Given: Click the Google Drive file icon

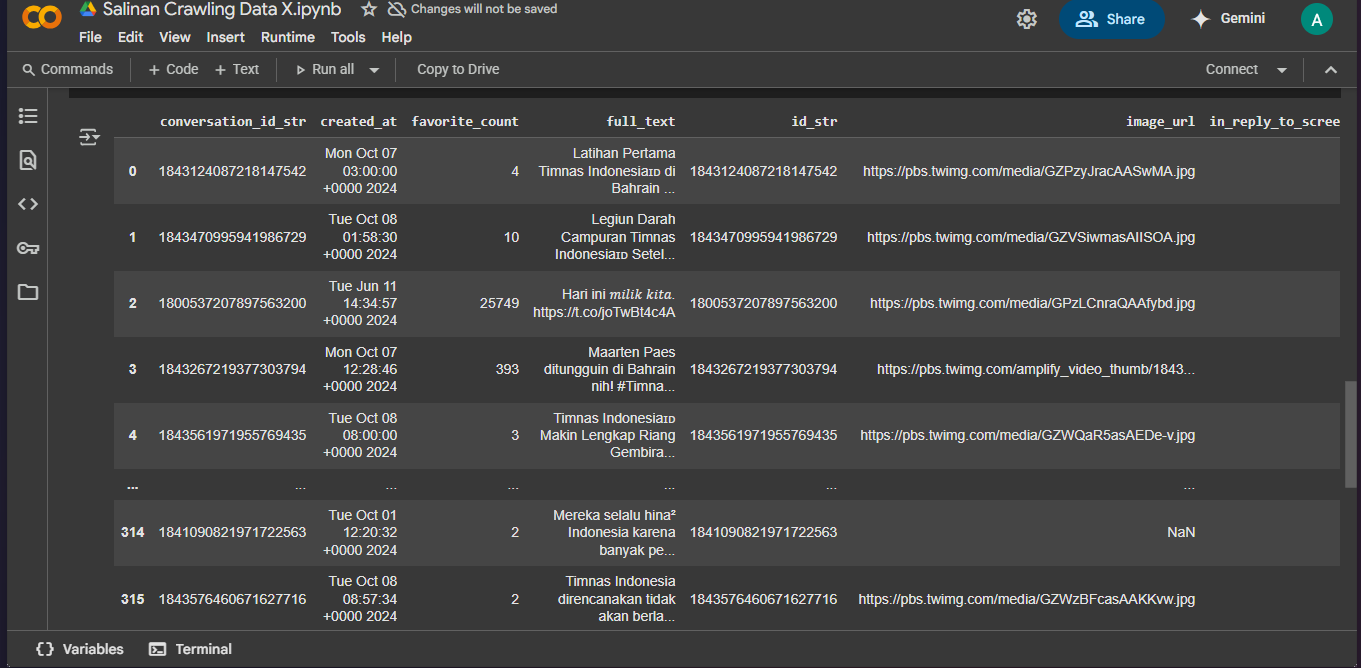Looking at the screenshot, I should click(x=88, y=9).
